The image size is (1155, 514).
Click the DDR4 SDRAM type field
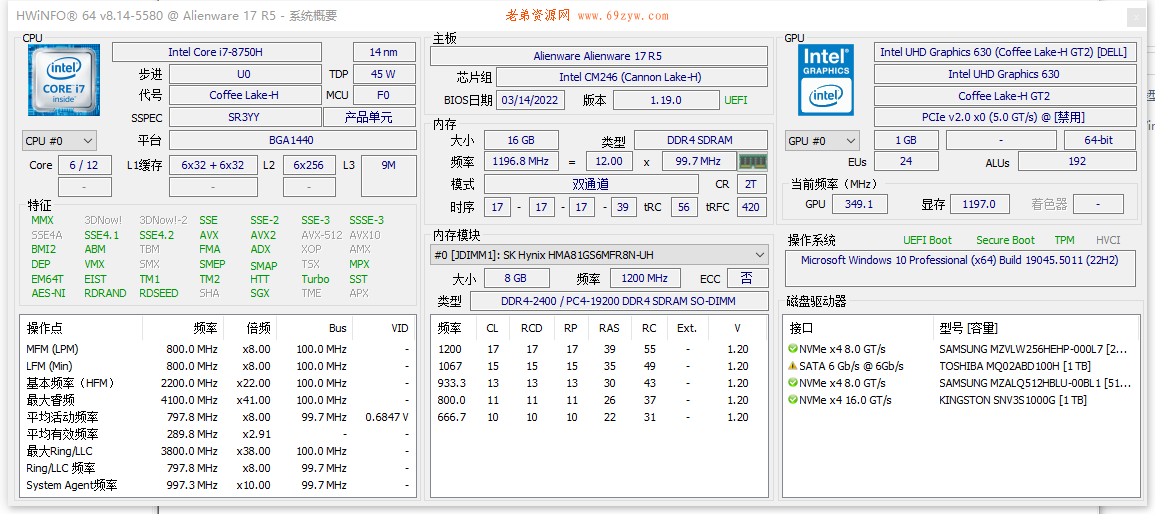pyautogui.click(x=701, y=140)
